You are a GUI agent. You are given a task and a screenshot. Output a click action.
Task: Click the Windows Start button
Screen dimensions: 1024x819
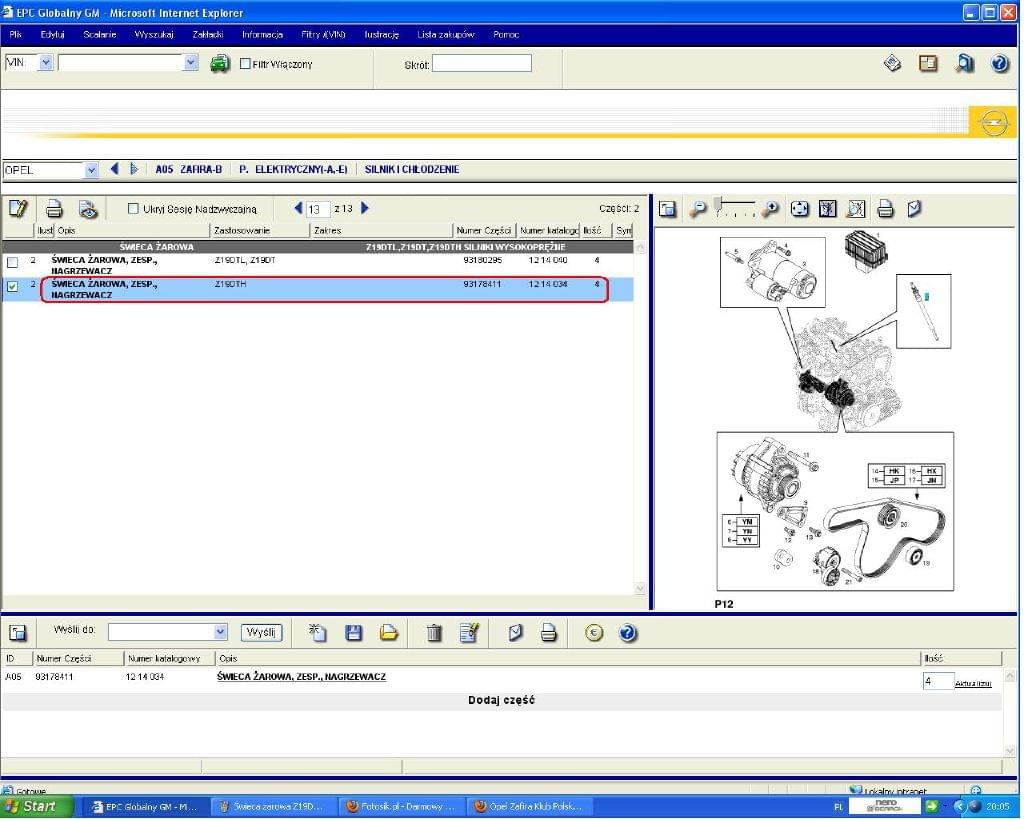pos(37,807)
